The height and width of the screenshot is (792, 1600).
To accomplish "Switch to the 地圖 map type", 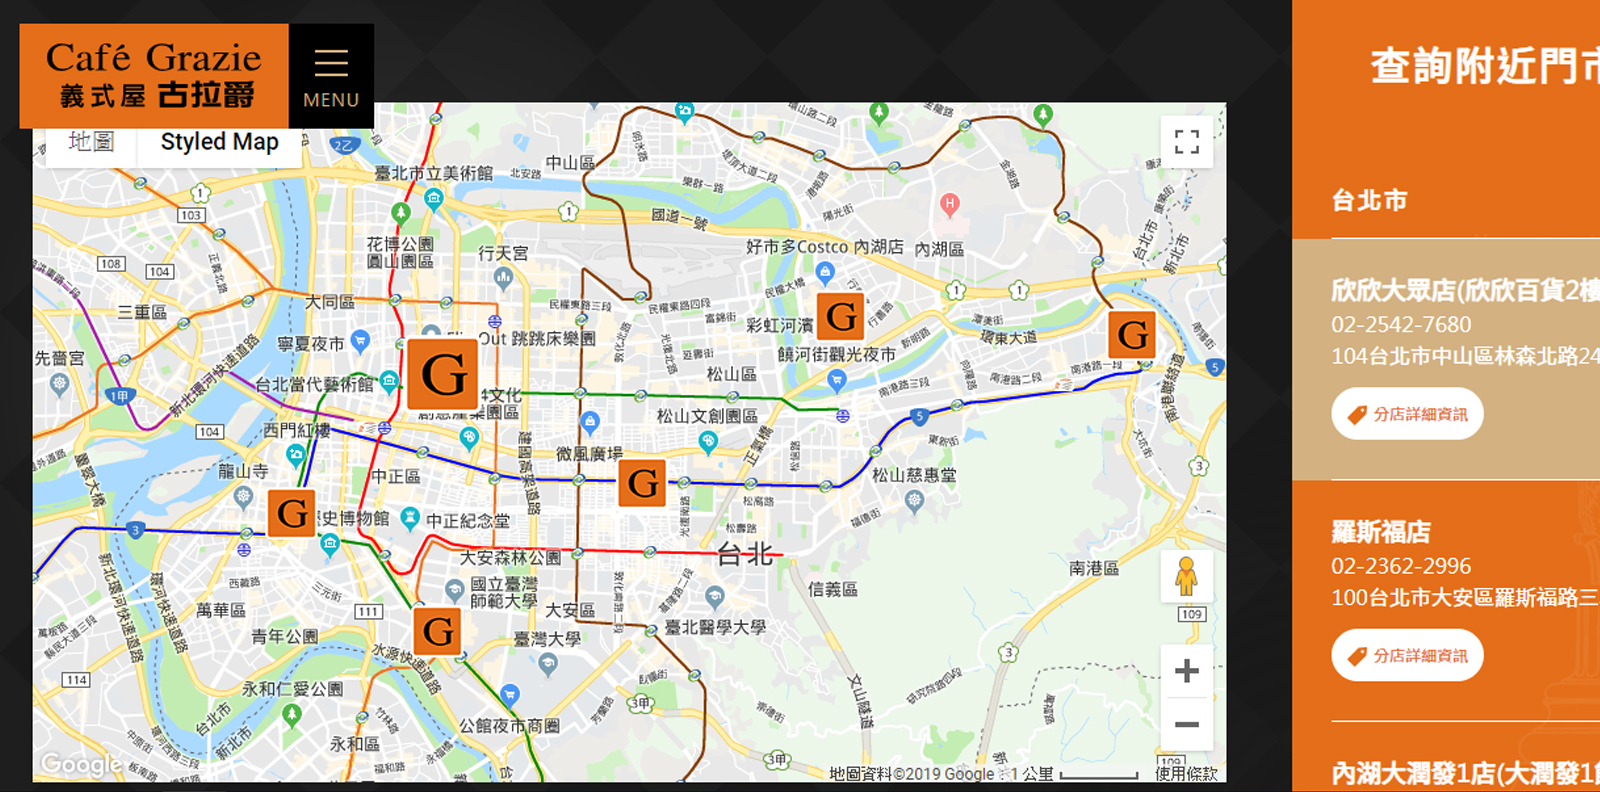I will click(x=91, y=142).
